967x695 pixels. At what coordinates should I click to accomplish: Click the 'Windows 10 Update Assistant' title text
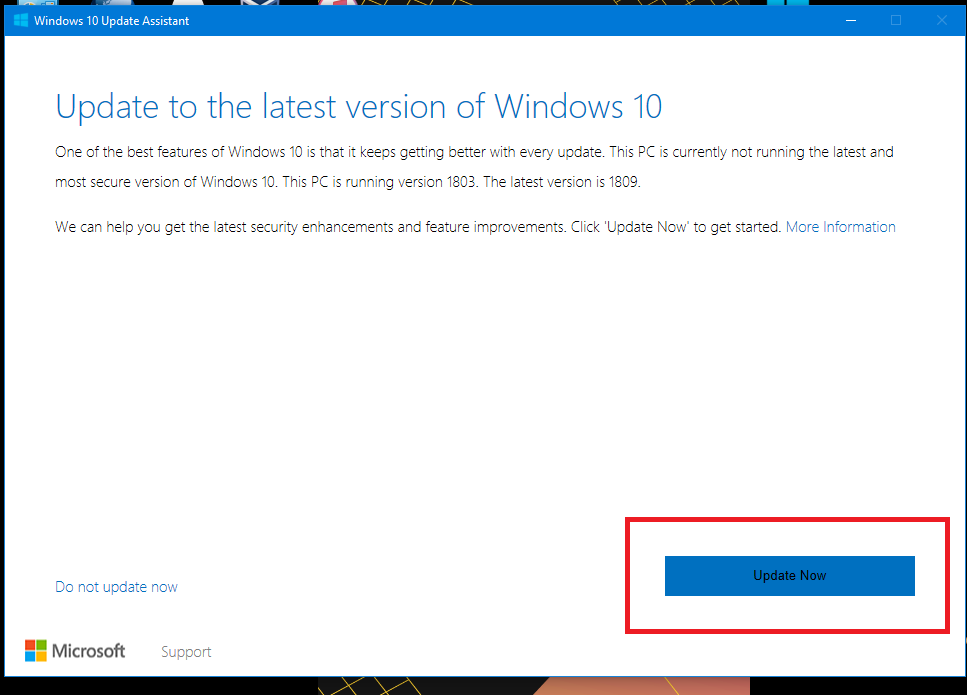click(x=112, y=20)
